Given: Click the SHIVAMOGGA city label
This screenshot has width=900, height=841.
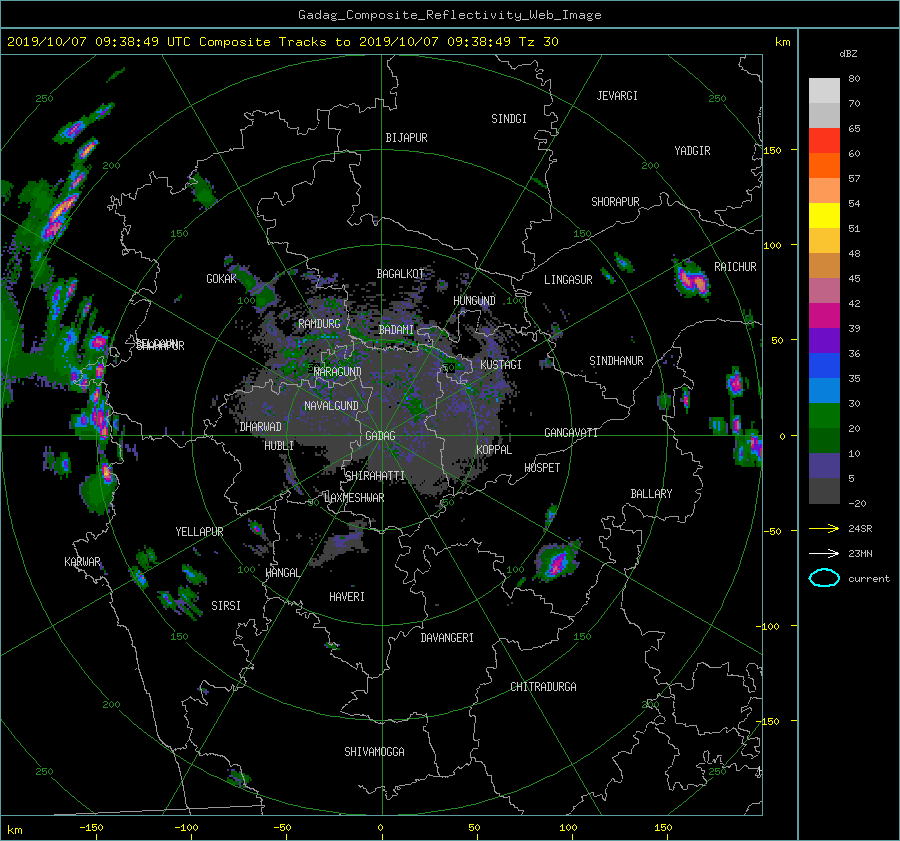Looking at the screenshot, I should tap(374, 751).
